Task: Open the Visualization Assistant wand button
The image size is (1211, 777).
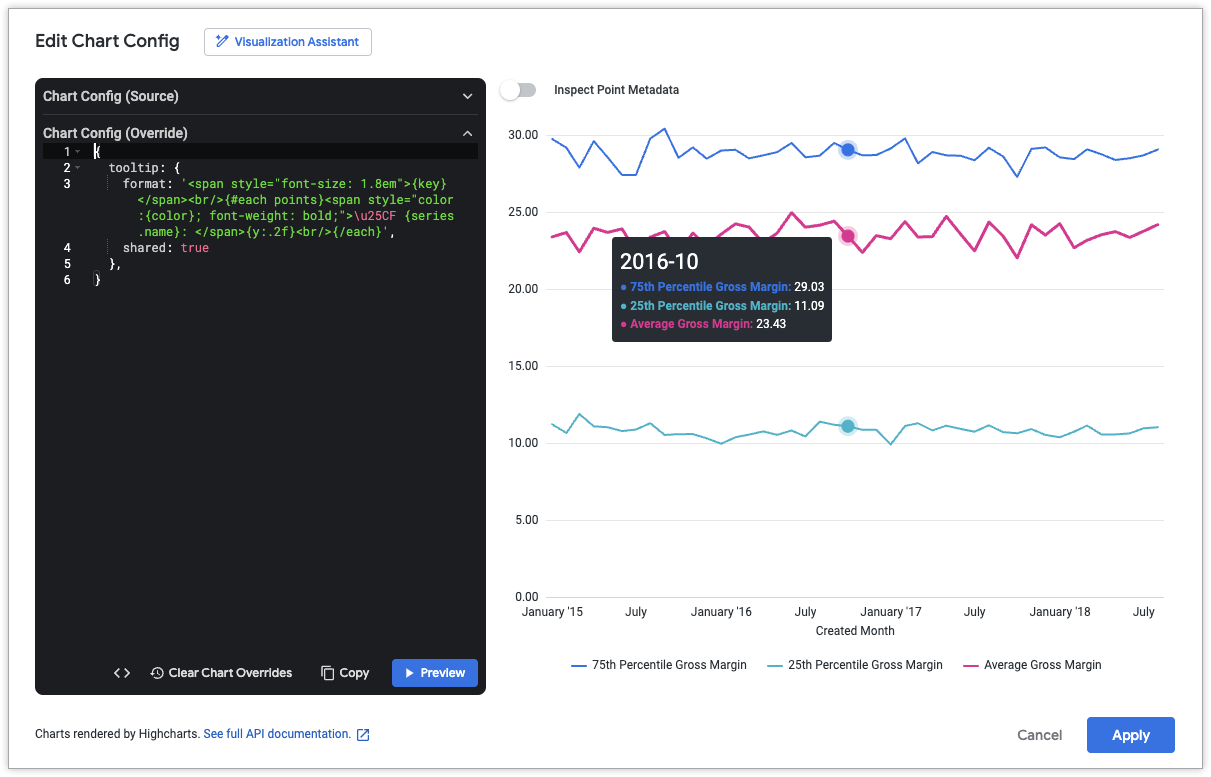Action: [x=288, y=42]
